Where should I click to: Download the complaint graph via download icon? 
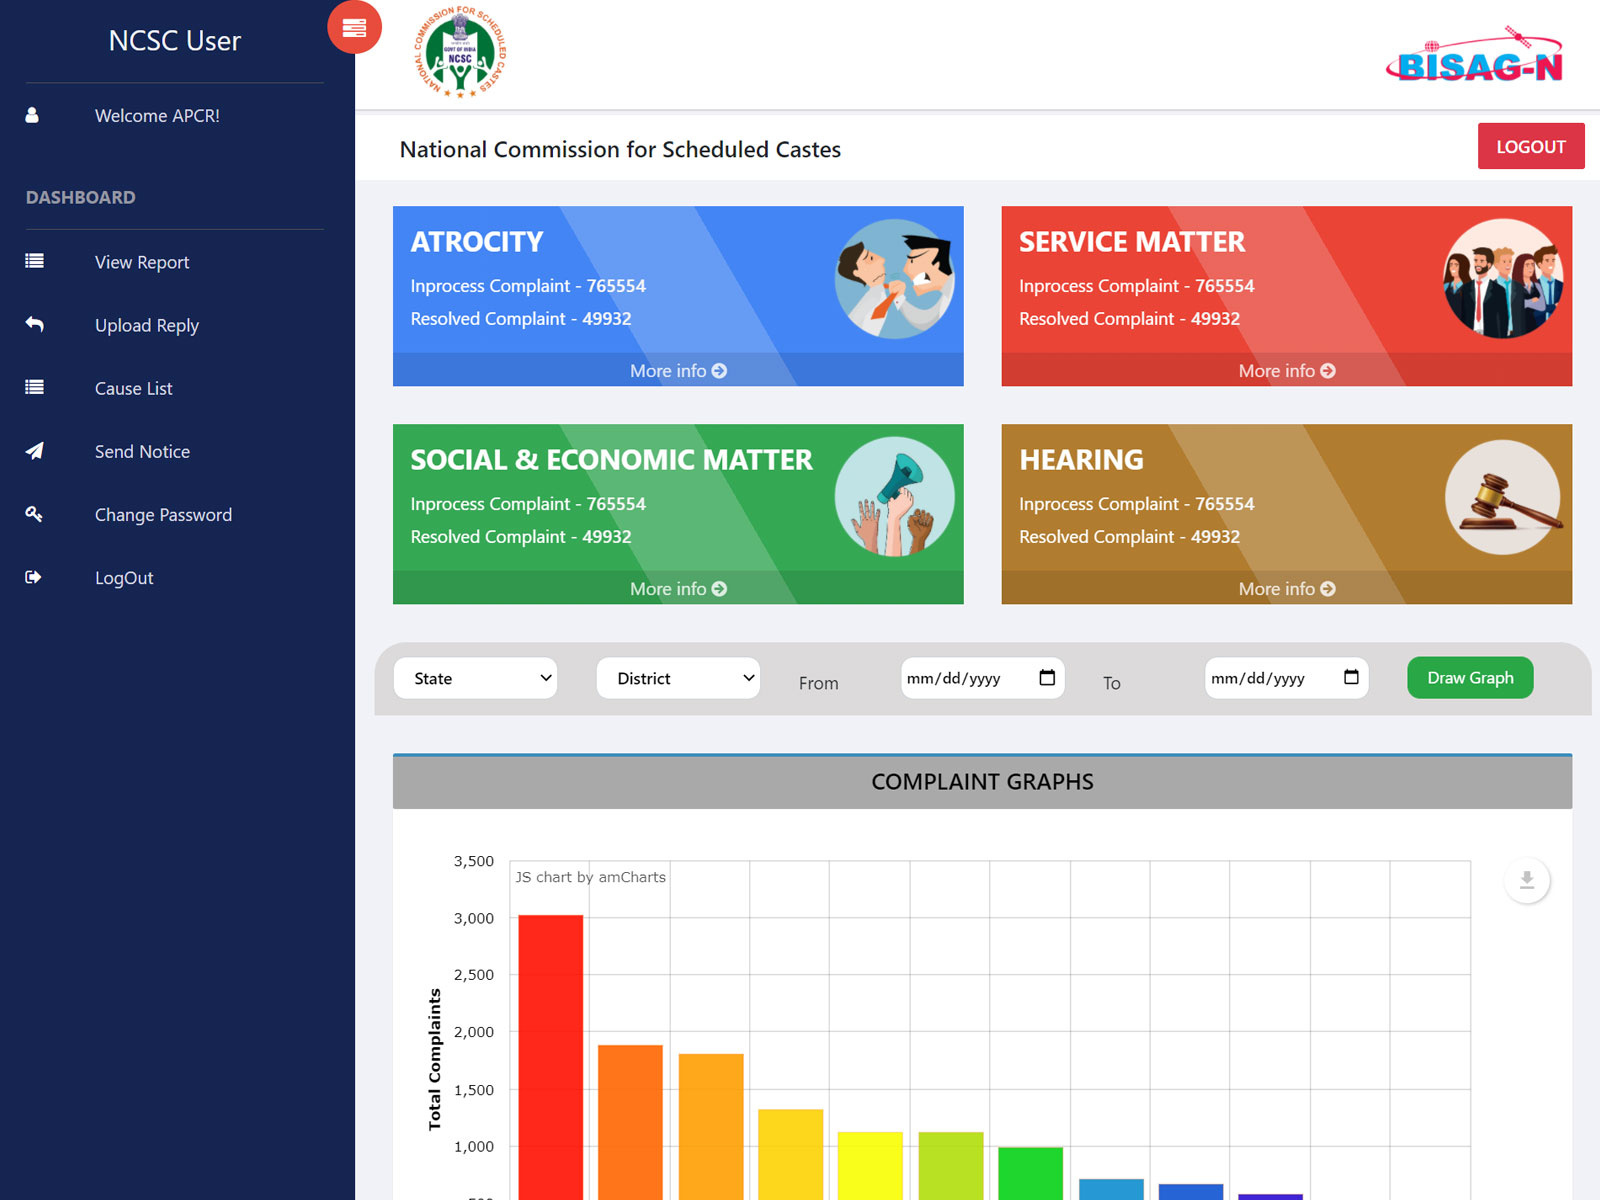coord(1526,881)
